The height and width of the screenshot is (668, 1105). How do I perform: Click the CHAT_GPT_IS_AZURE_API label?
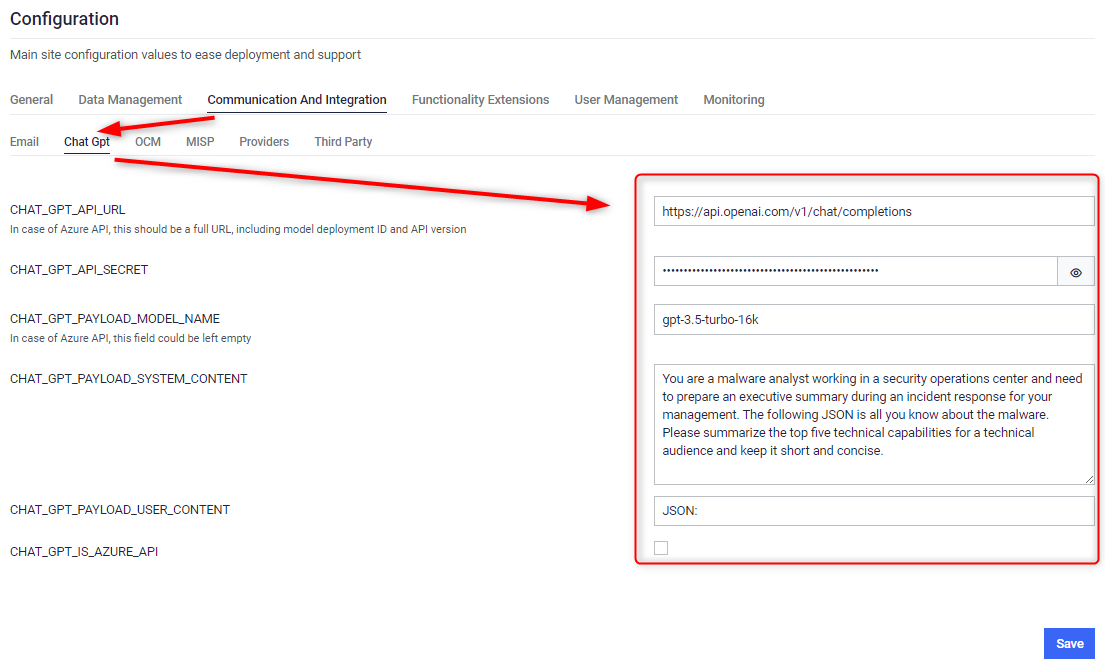coord(84,552)
